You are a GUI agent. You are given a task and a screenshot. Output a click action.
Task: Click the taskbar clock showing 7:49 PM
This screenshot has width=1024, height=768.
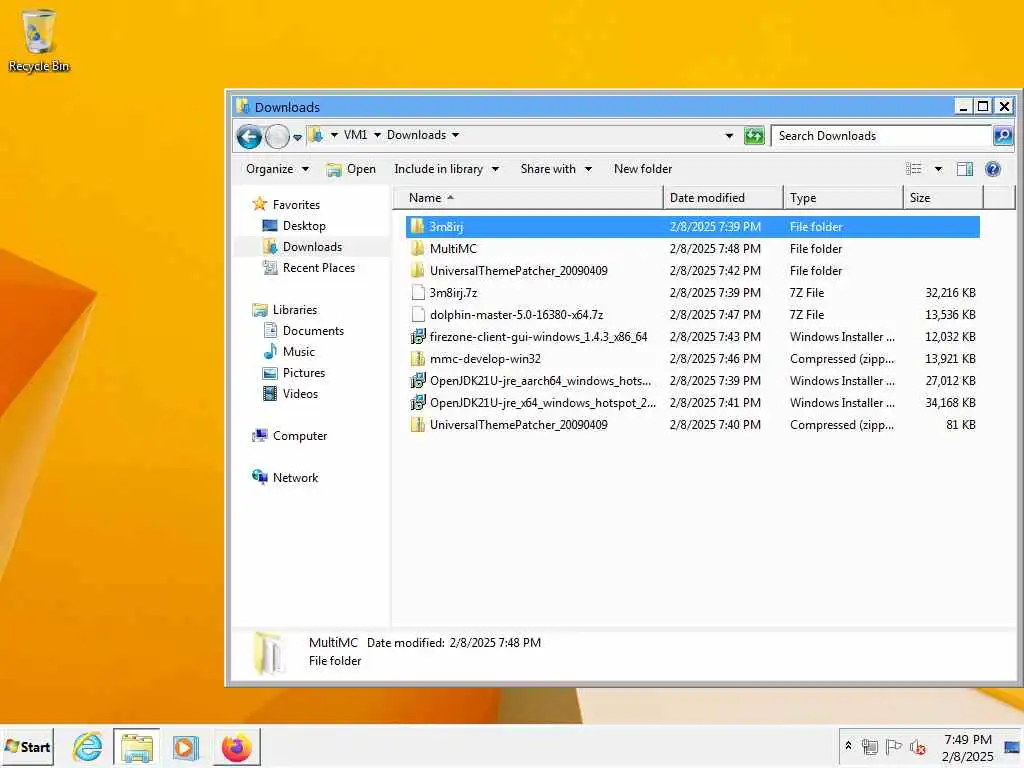pos(967,748)
